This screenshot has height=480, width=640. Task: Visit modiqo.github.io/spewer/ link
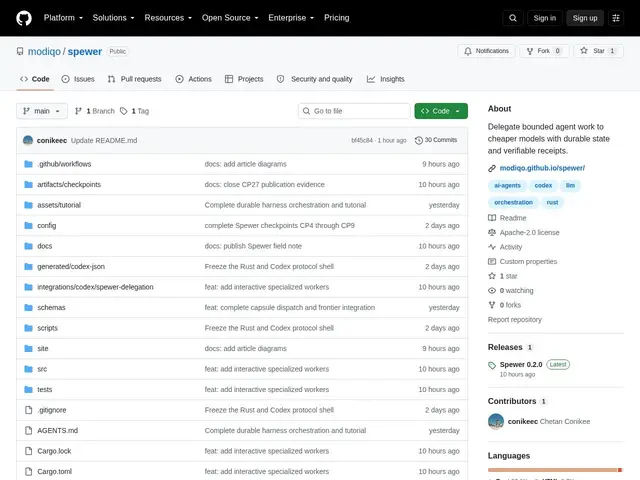pos(542,168)
